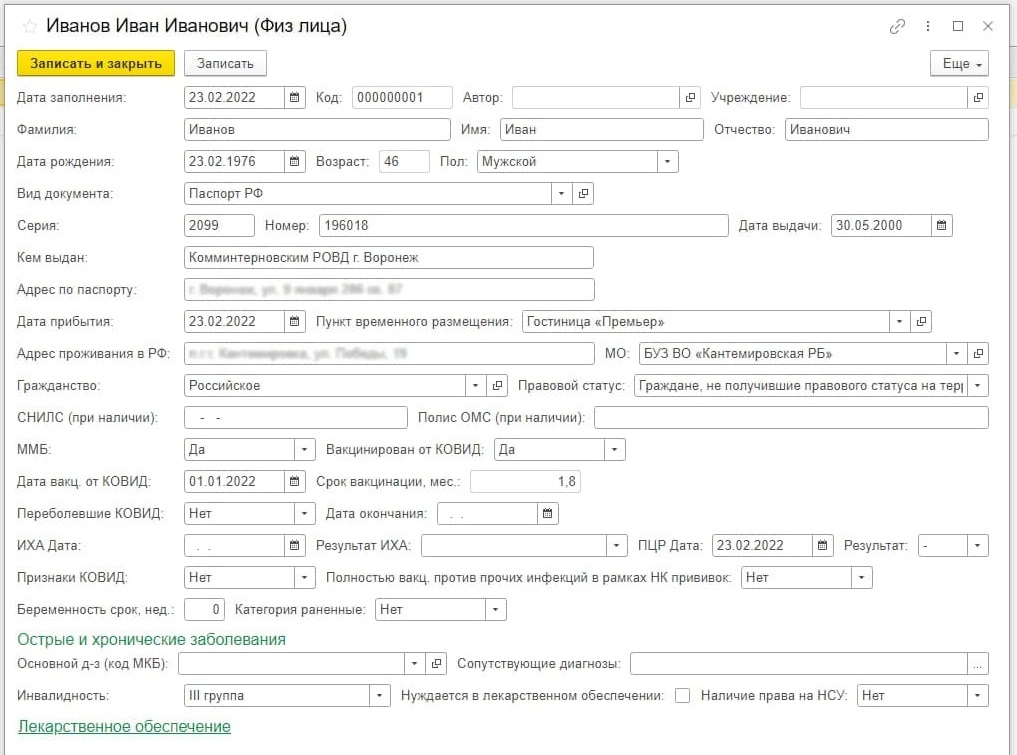Maximize the form window
The image size is (1017, 755).
click(x=958, y=26)
